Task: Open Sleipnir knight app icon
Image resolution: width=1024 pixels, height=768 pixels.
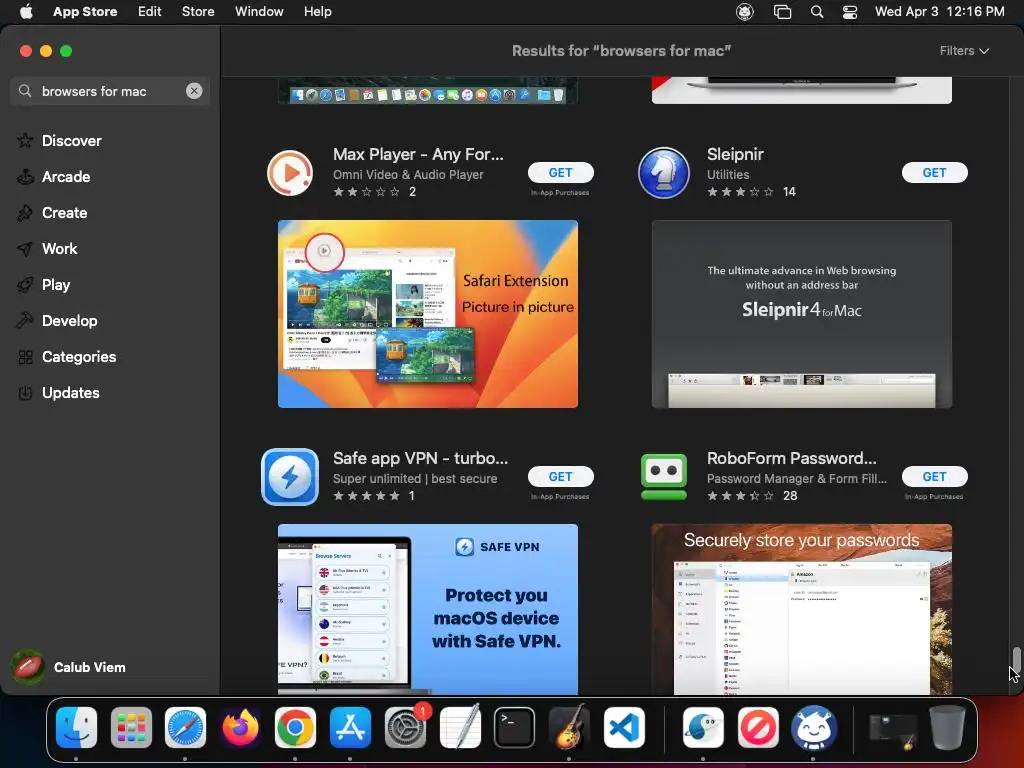Action: point(664,173)
